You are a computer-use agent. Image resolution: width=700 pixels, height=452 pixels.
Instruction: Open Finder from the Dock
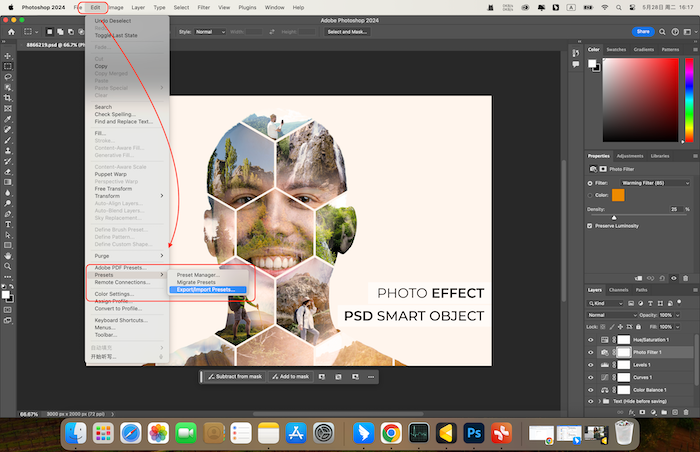75,433
